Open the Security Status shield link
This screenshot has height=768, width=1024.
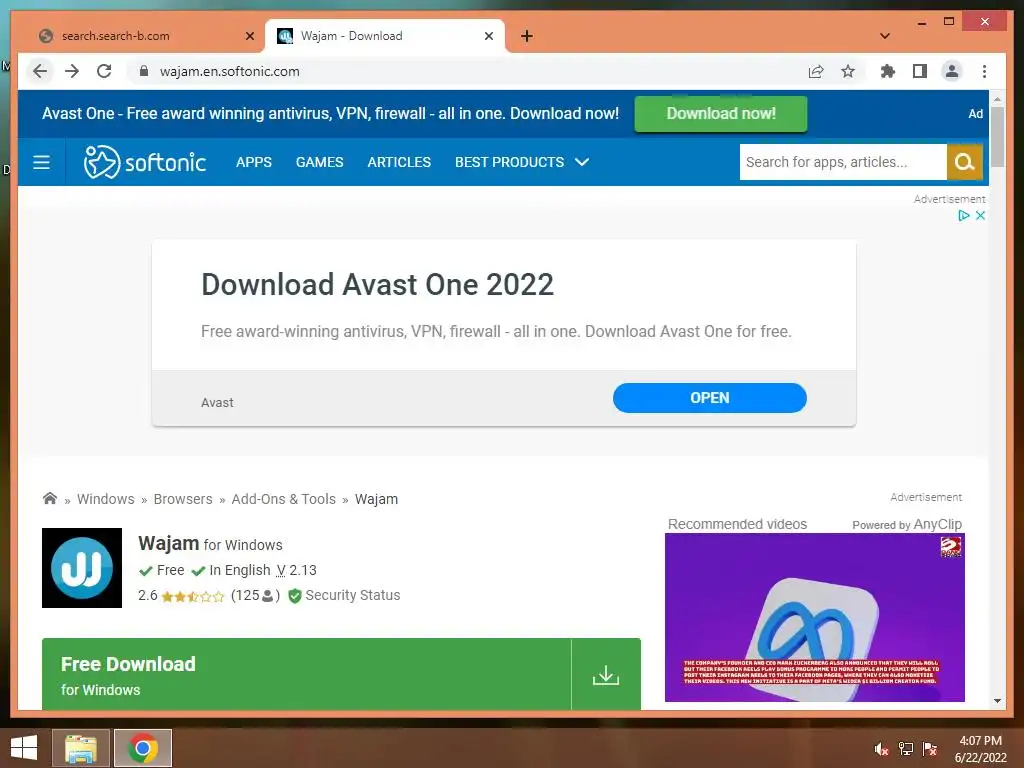(x=344, y=596)
